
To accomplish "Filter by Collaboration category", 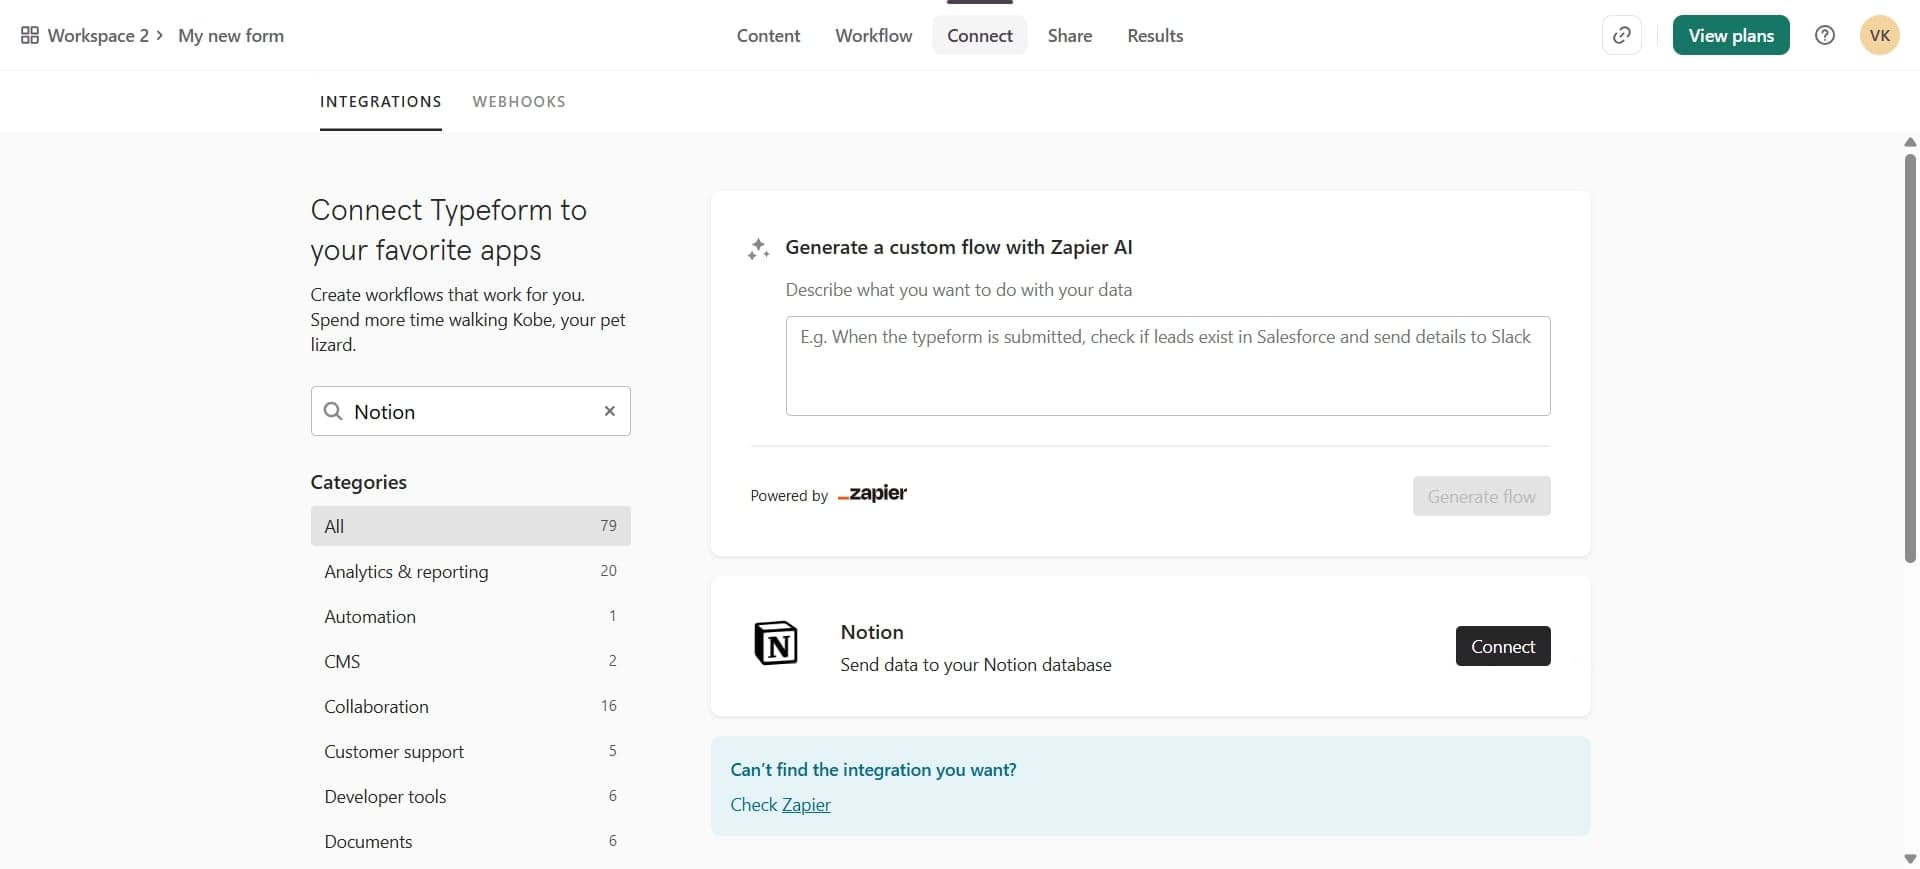I will (x=376, y=707).
